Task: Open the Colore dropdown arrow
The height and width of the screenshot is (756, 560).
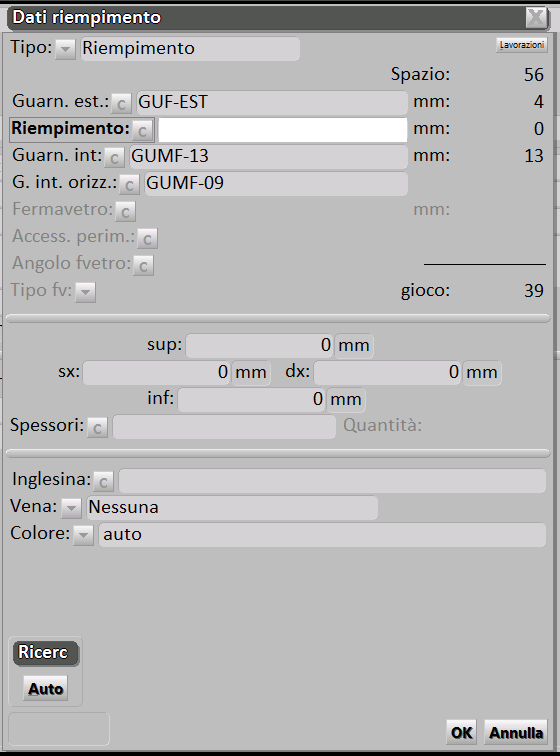Action: coord(83,535)
